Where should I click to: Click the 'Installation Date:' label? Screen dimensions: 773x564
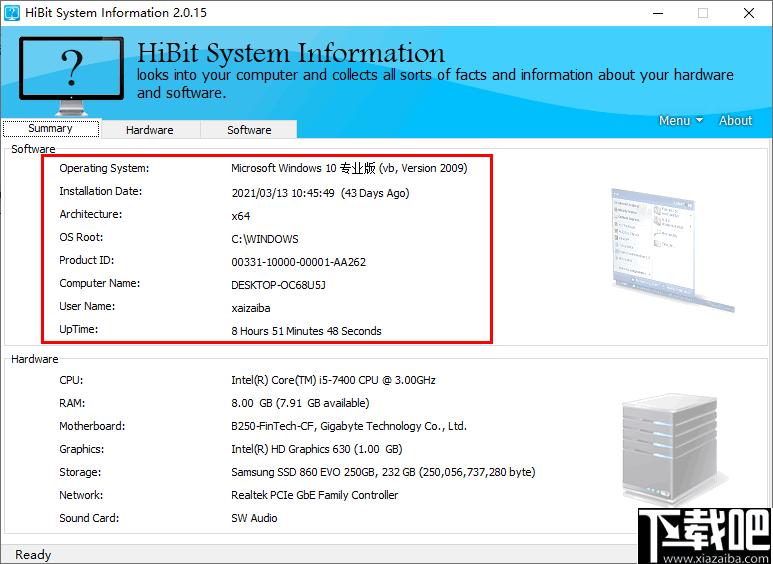point(101,191)
